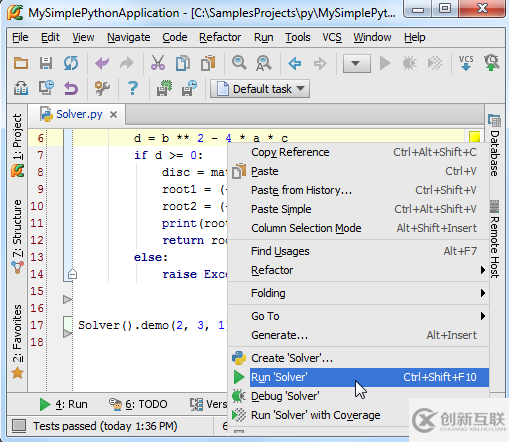This screenshot has width=509, height=442.
Task: Open the File menu
Action: pos(20,37)
